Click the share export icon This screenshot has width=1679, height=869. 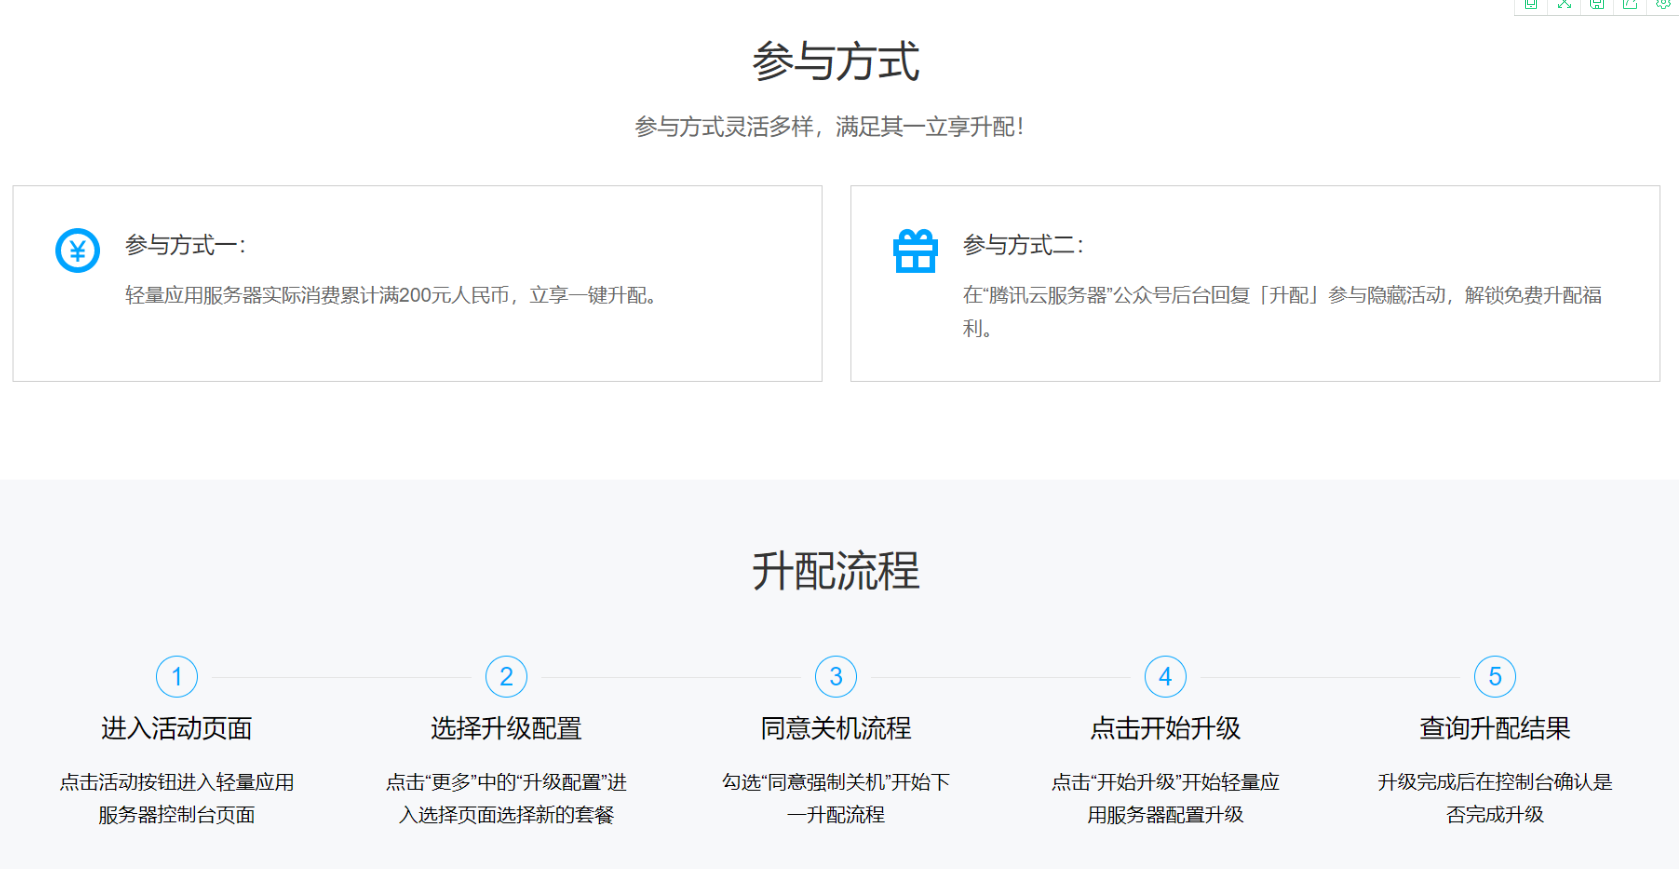point(1630,5)
